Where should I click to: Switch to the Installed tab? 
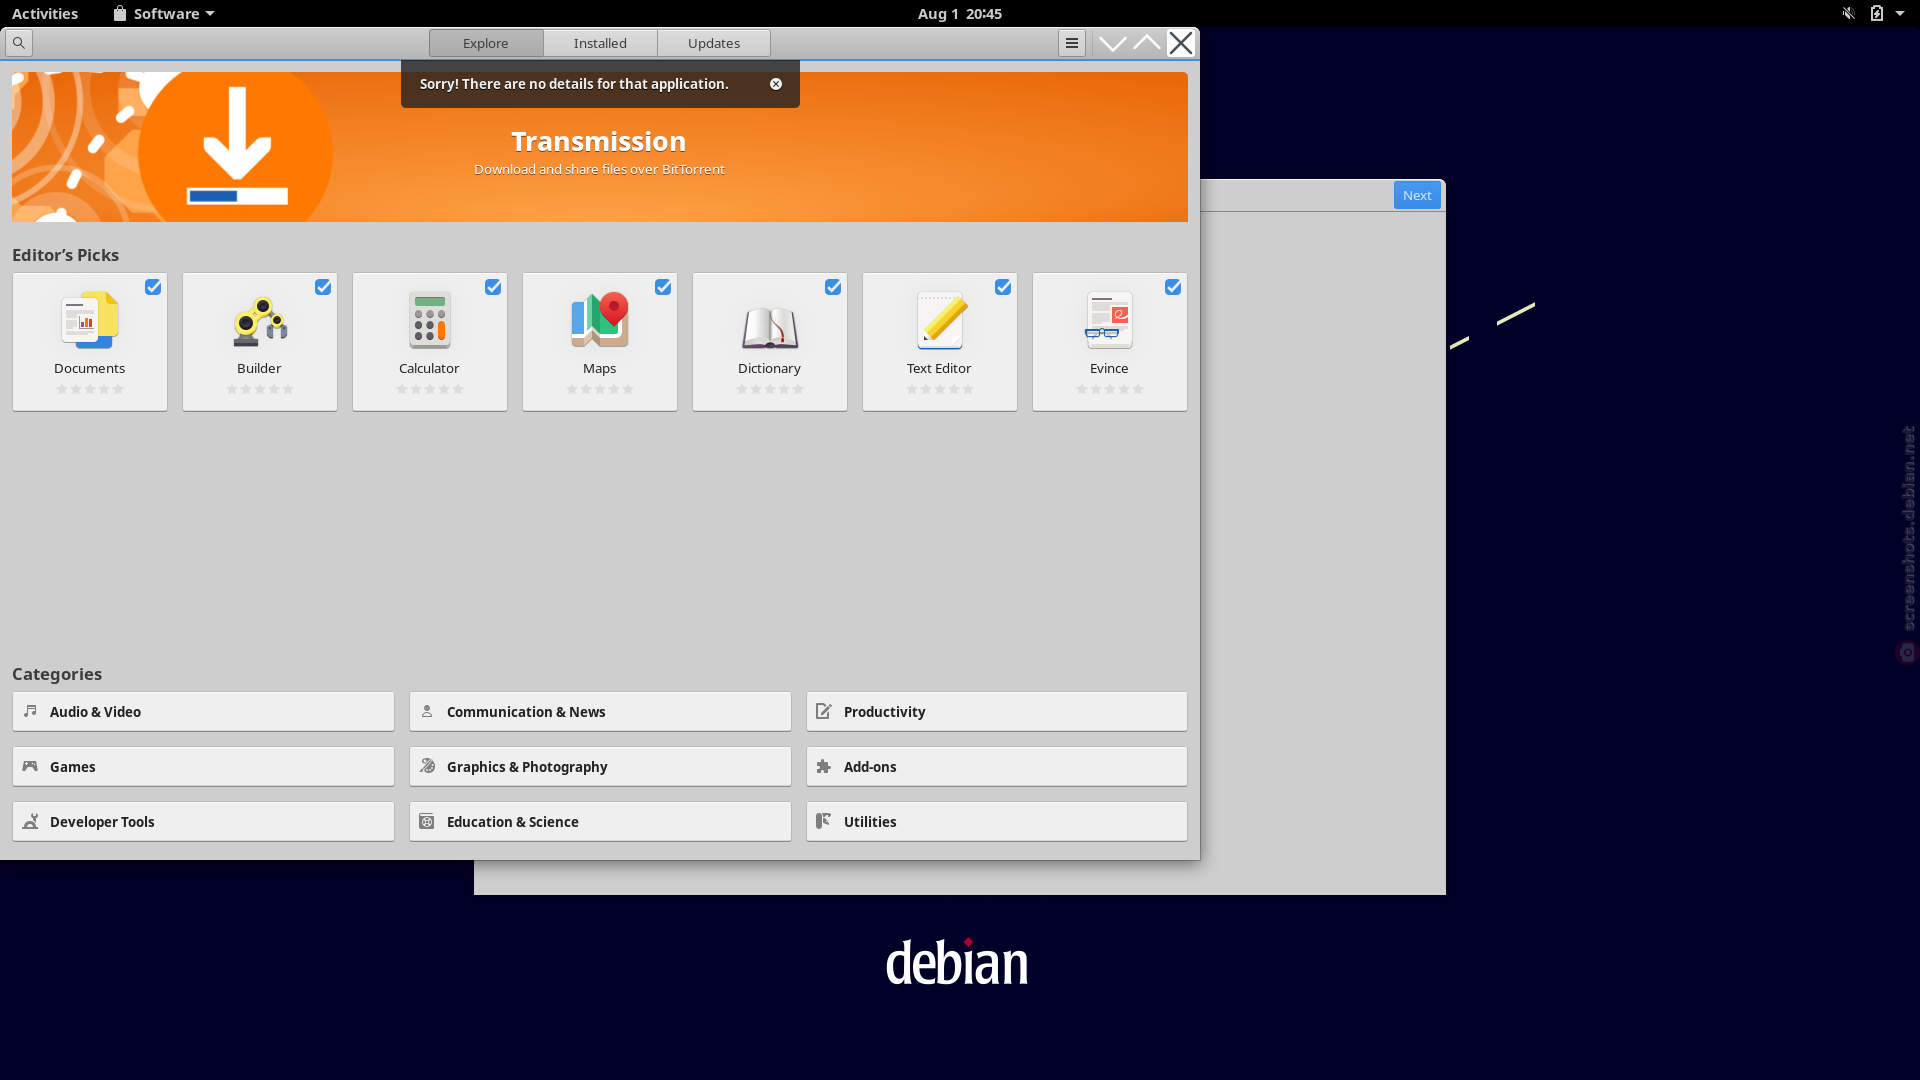click(600, 43)
